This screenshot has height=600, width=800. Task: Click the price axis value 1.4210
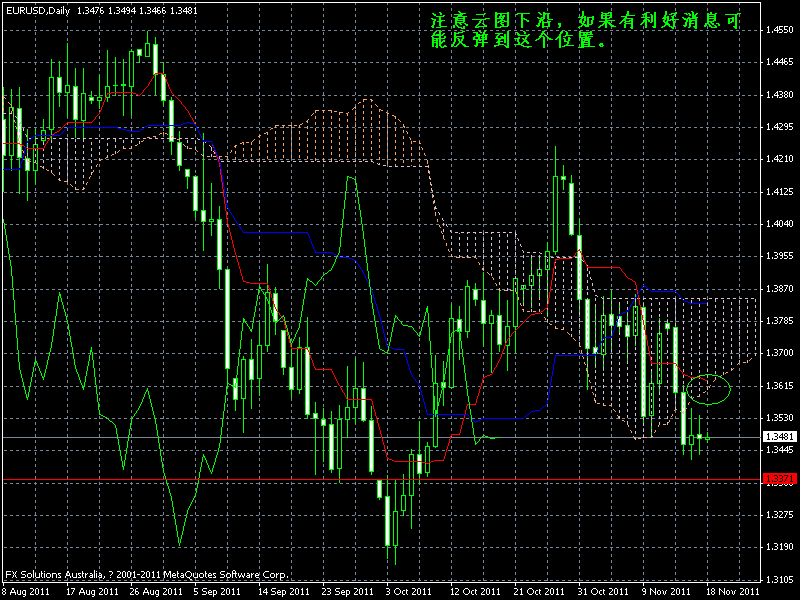(x=780, y=159)
